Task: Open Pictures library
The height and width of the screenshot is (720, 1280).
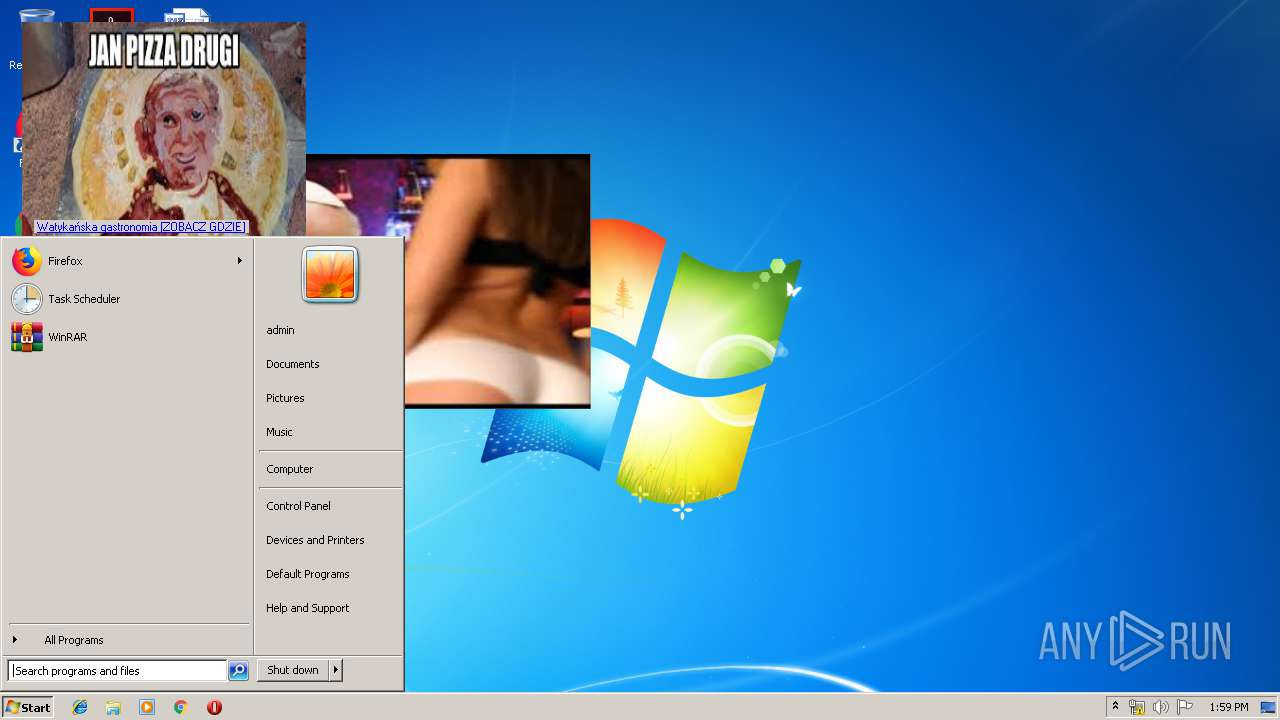Action: [285, 398]
